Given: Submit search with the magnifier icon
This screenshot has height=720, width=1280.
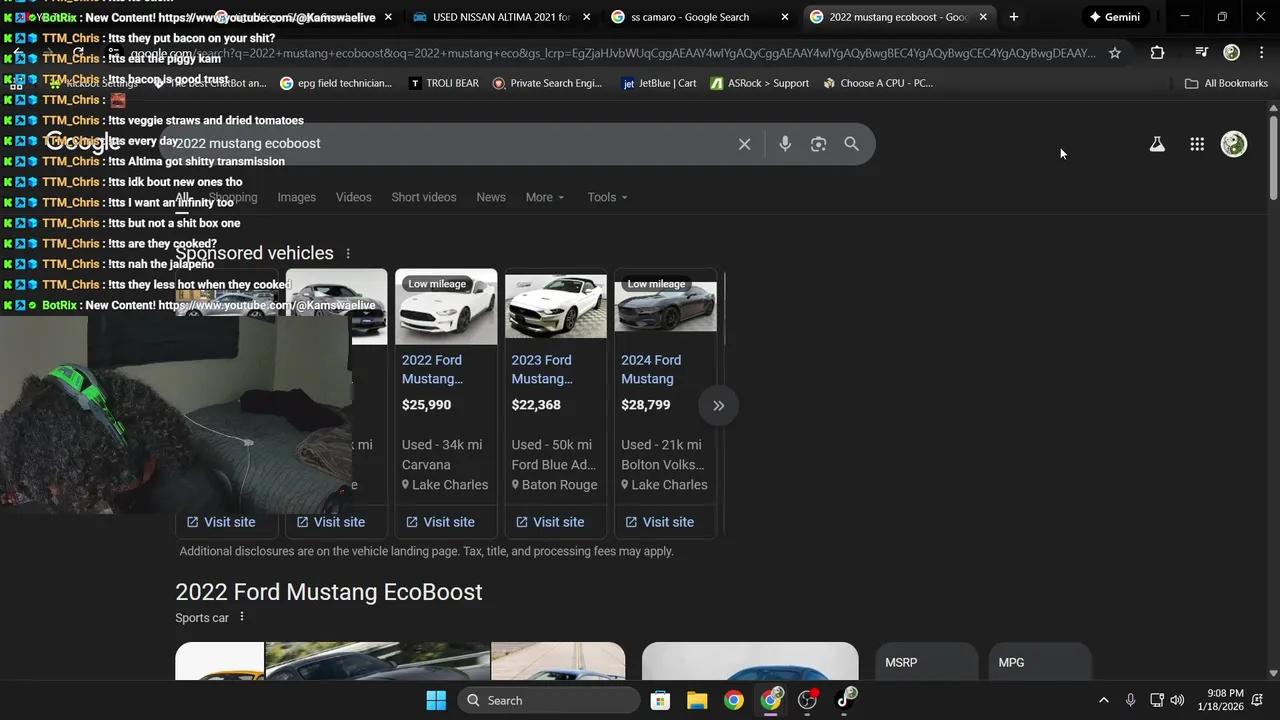Looking at the screenshot, I should [x=851, y=144].
